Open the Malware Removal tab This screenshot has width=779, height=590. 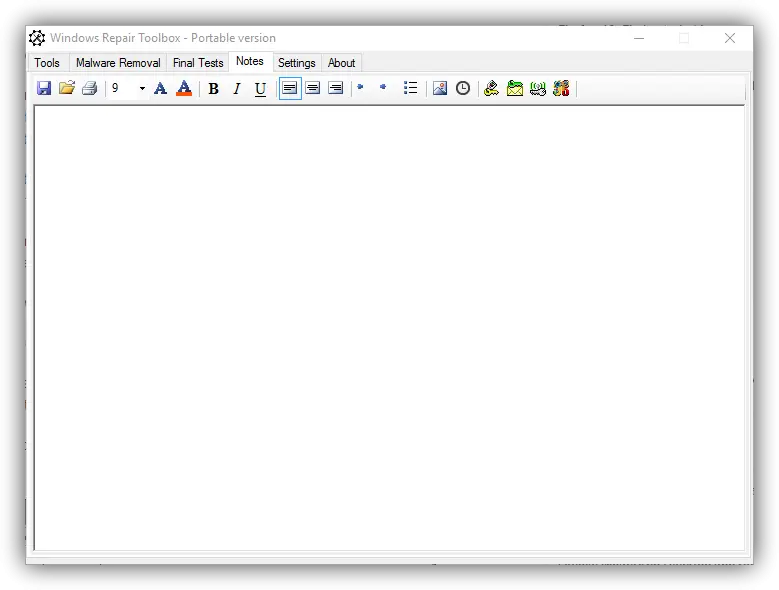pyautogui.click(x=118, y=63)
